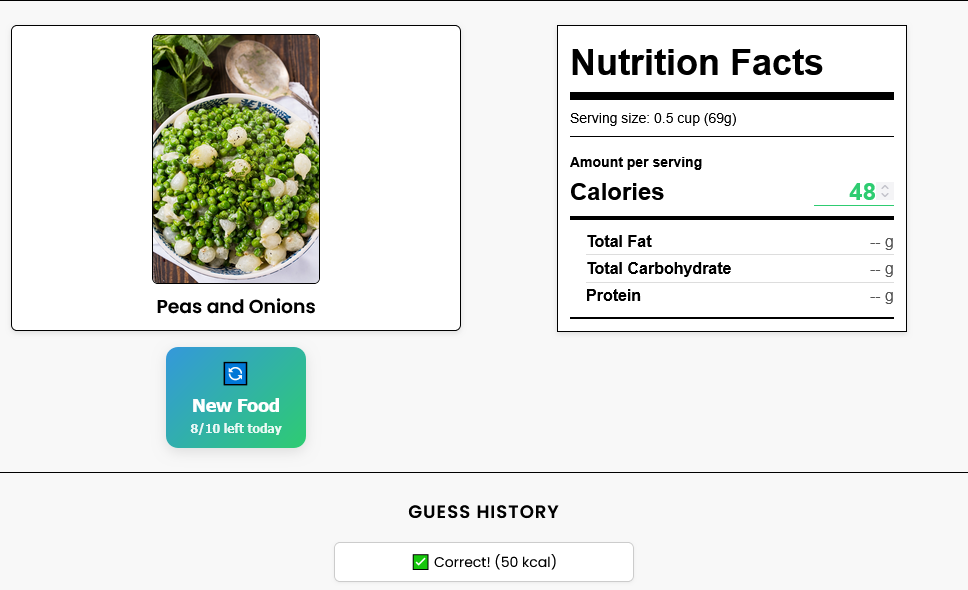The width and height of the screenshot is (968, 590).
Task: Click the Guess History heading
Action: tap(483, 512)
